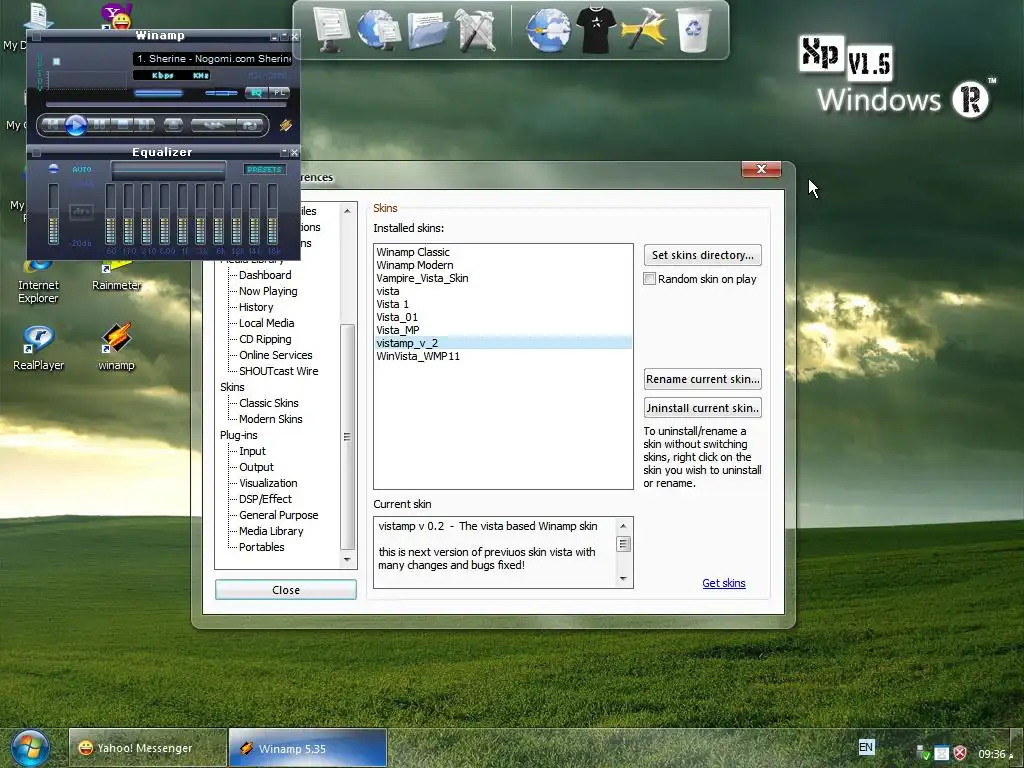The width and height of the screenshot is (1024, 768).
Task: Open Now Playing in preferences tree
Action: coord(268,291)
